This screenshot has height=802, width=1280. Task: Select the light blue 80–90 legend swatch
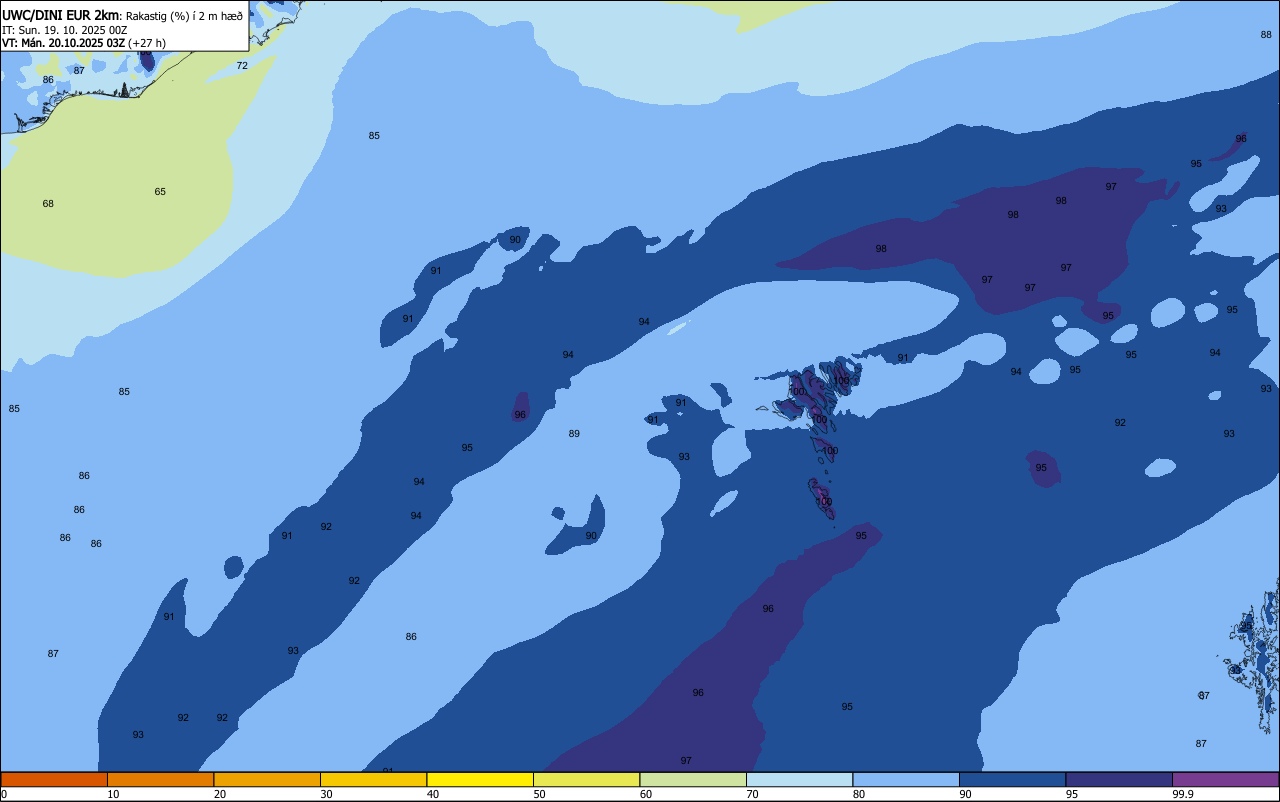tap(906, 779)
